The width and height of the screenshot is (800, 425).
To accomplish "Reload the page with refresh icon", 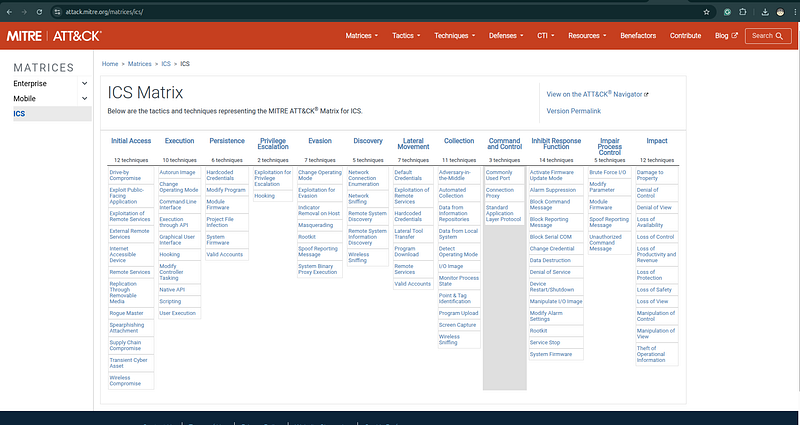I will point(39,12).
